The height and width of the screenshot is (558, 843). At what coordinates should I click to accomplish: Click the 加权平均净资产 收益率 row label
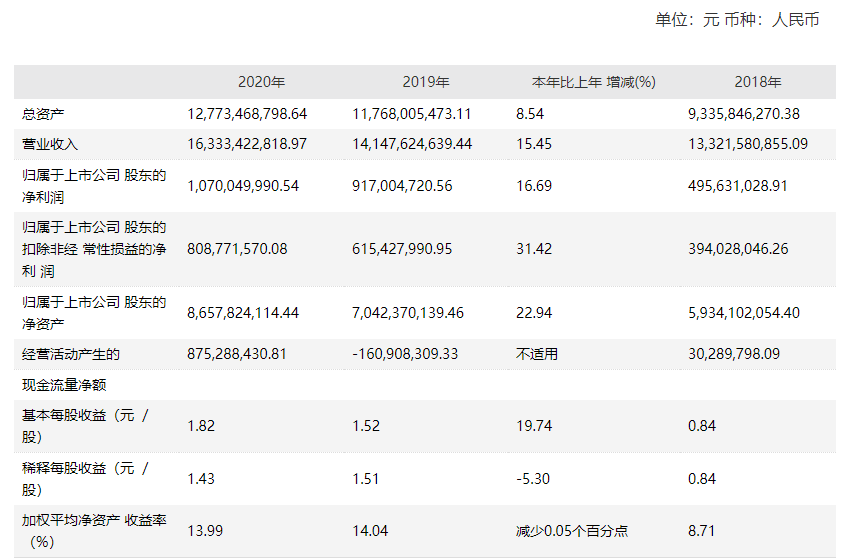[94, 531]
